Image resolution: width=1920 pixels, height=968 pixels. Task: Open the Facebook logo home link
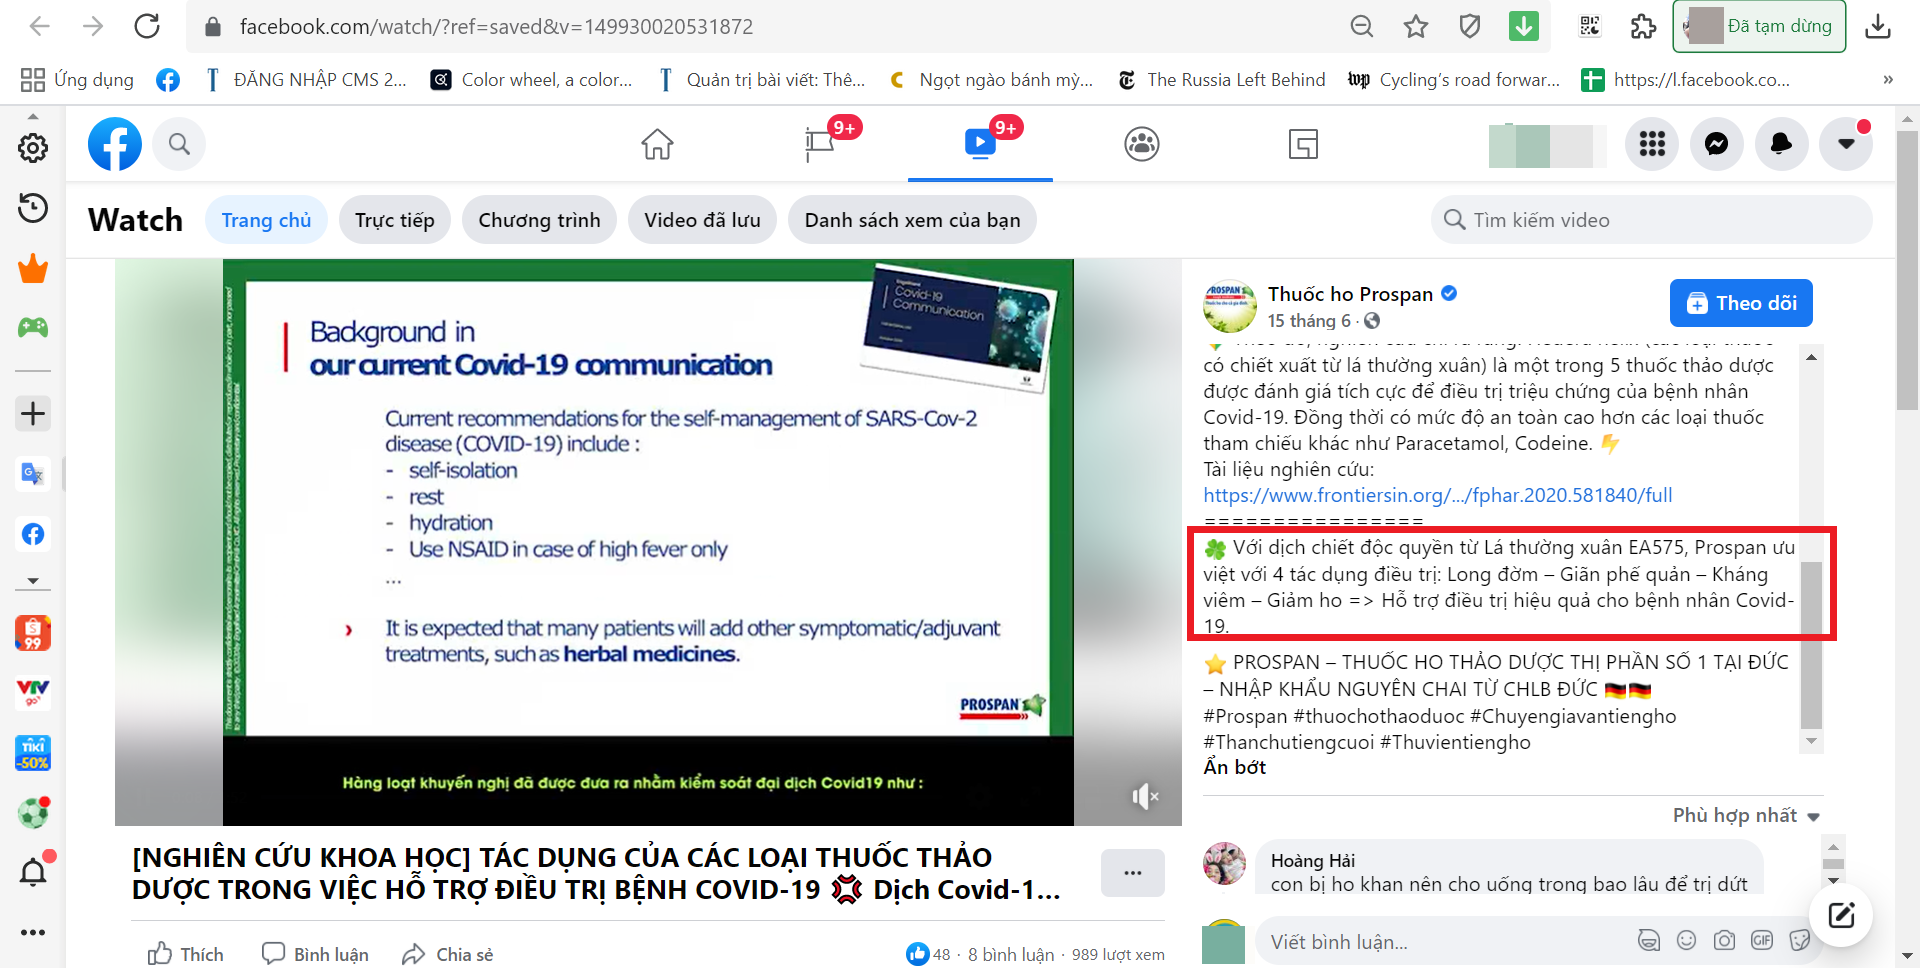[115, 144]
